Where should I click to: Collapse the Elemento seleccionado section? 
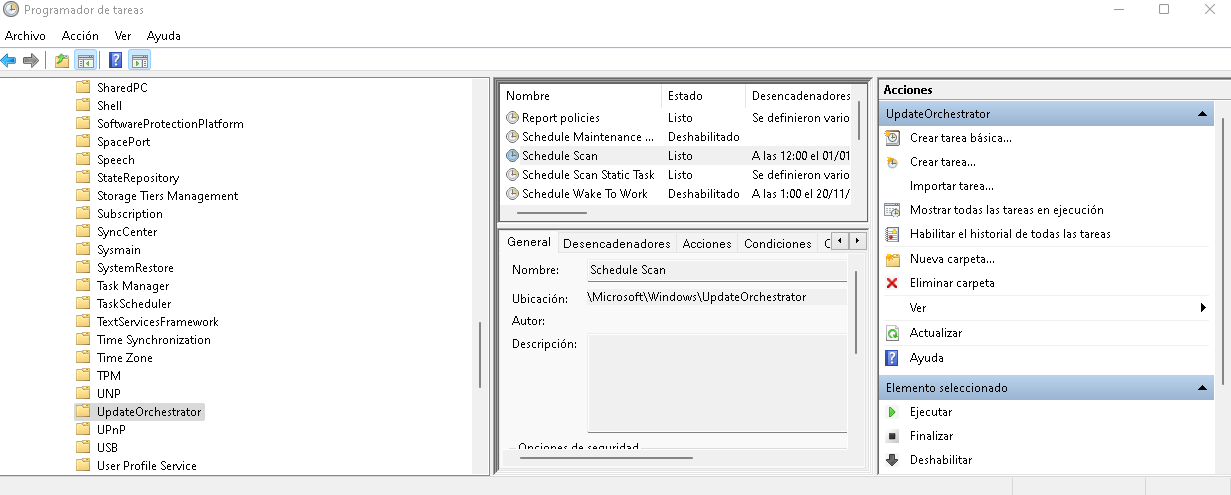(x=1203, y=388)
